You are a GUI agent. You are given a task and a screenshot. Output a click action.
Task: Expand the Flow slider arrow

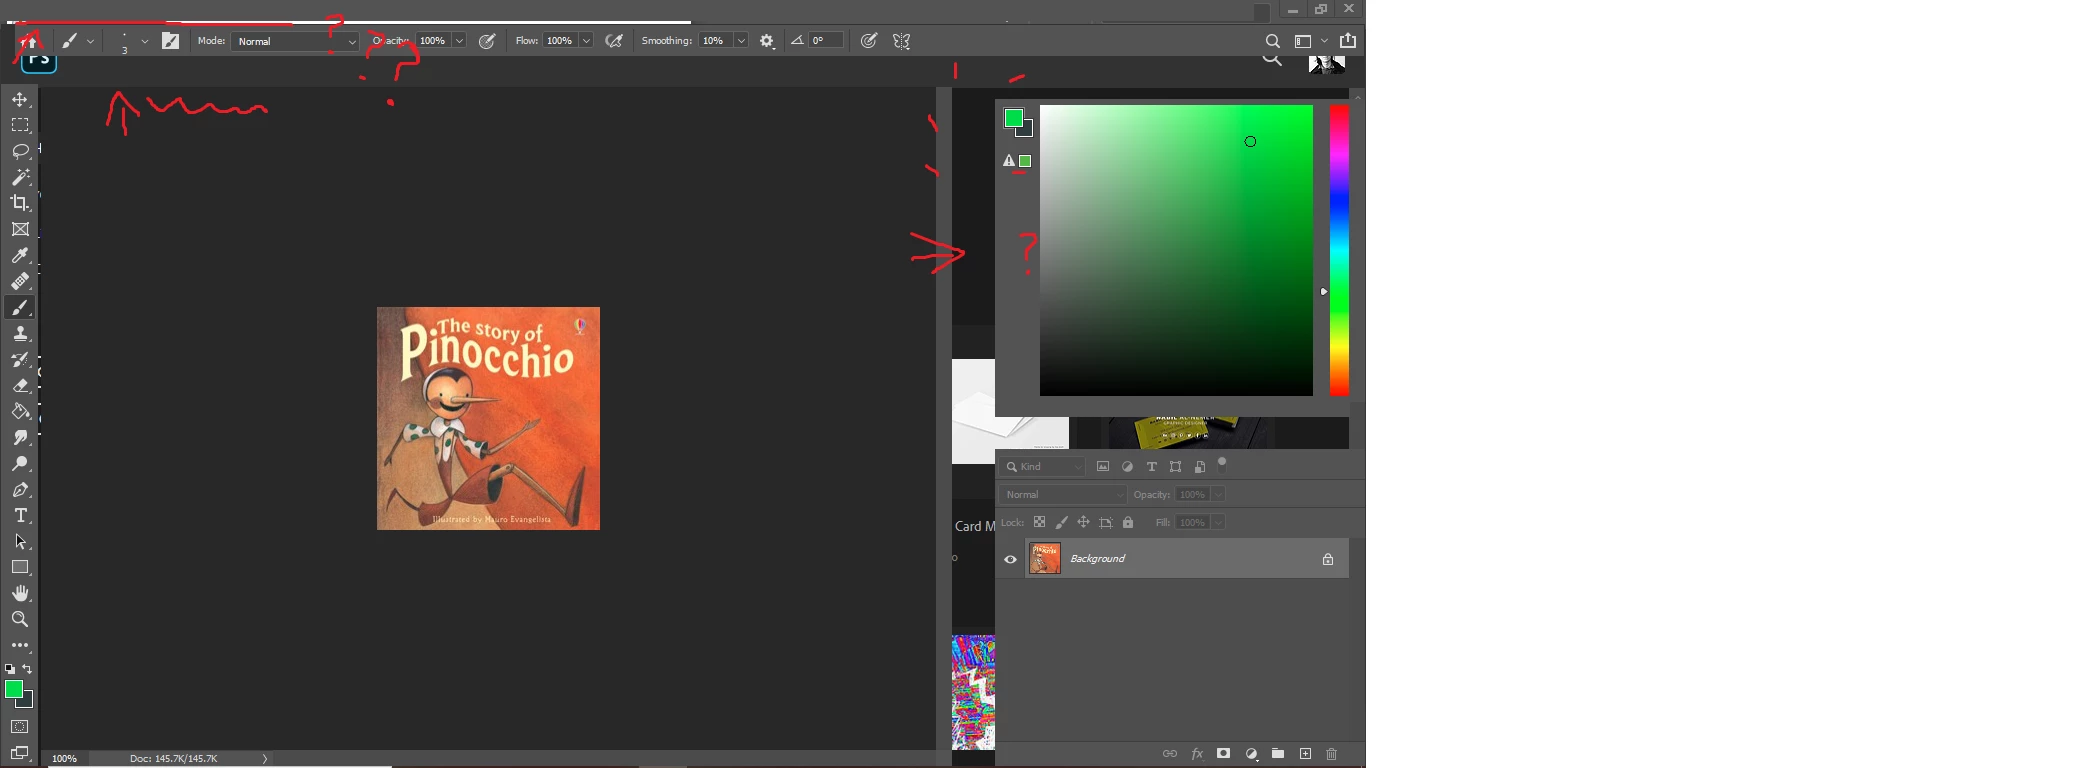point(586,41)
